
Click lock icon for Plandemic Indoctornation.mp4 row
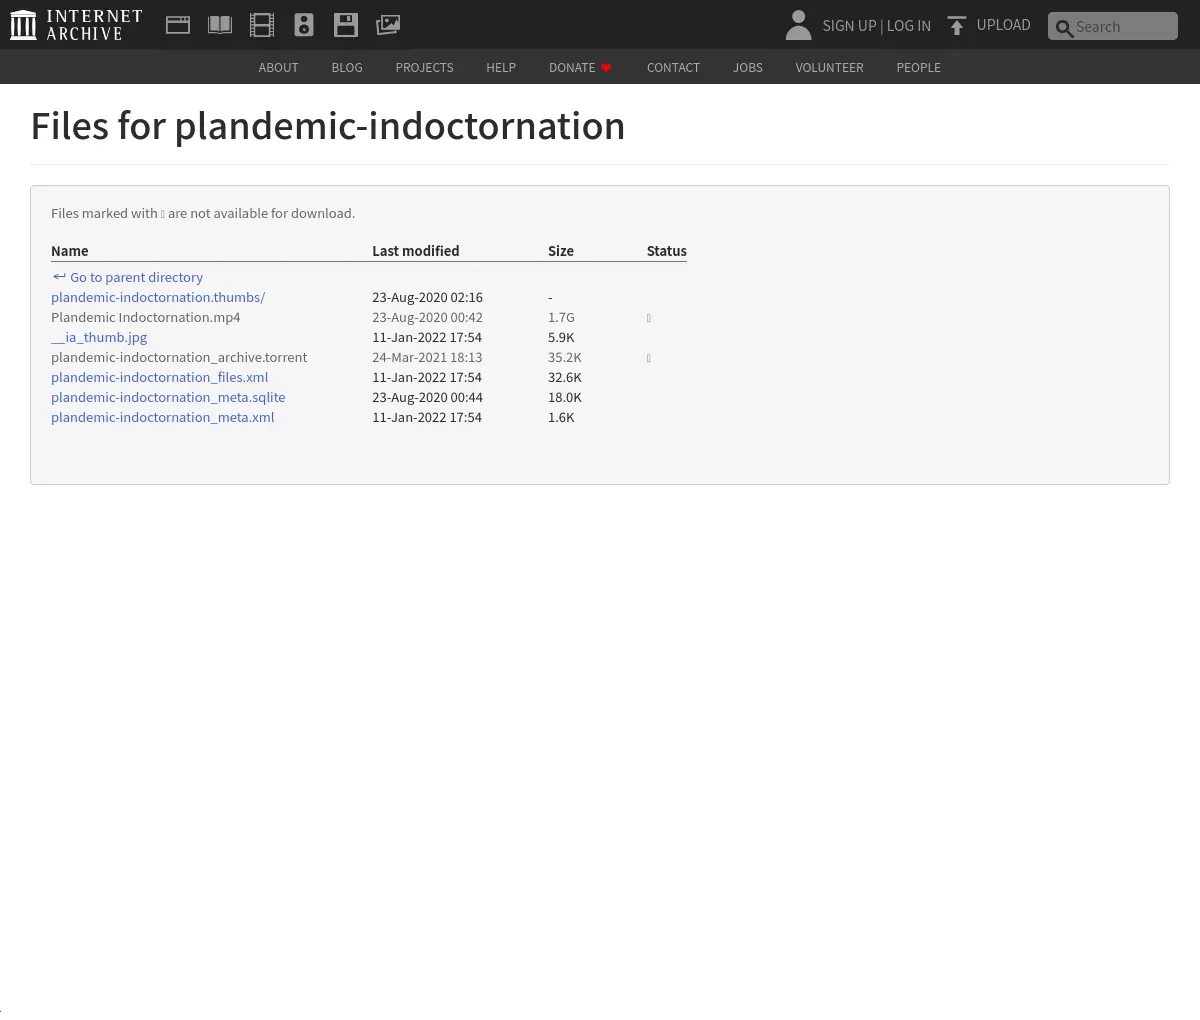coord(648,318)
